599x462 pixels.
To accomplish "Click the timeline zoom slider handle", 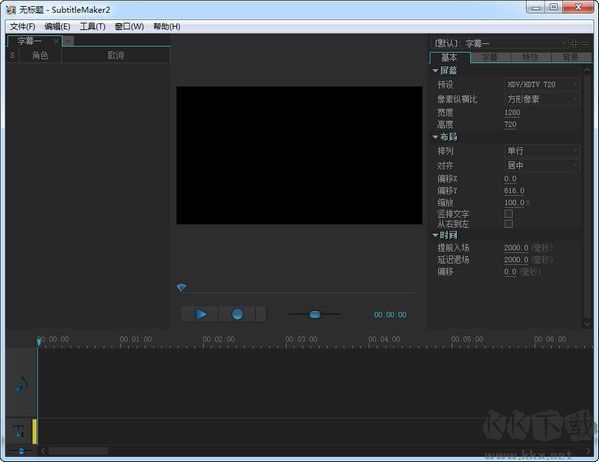I will [x=21, y=451].
